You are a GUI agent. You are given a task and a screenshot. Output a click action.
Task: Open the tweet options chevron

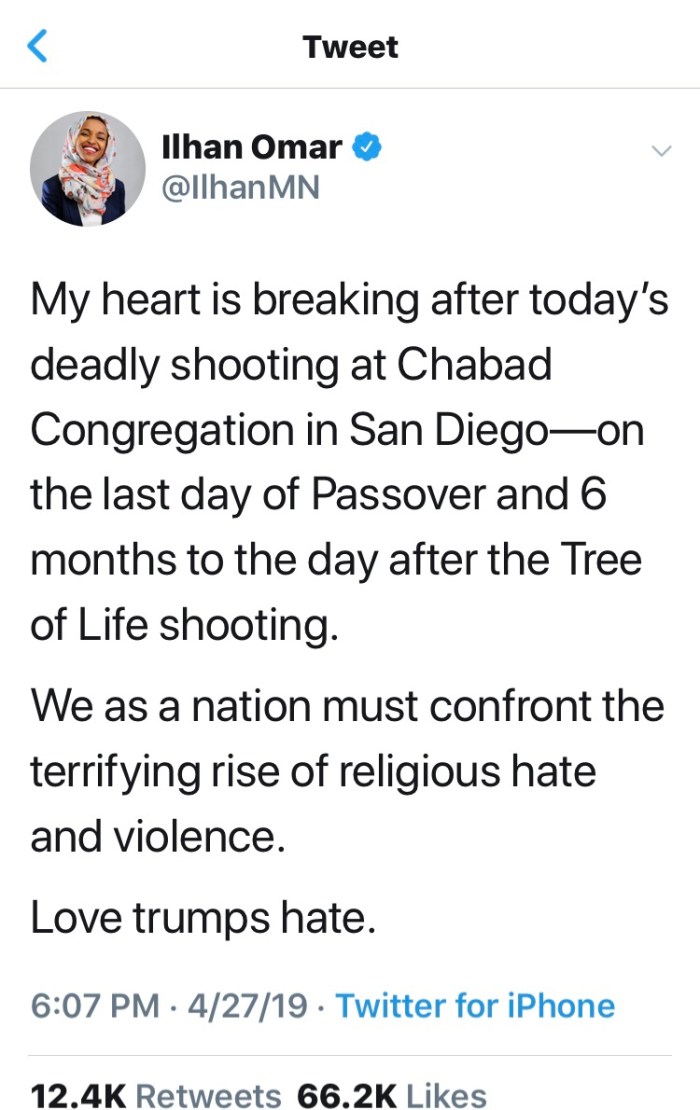(660, 151)
